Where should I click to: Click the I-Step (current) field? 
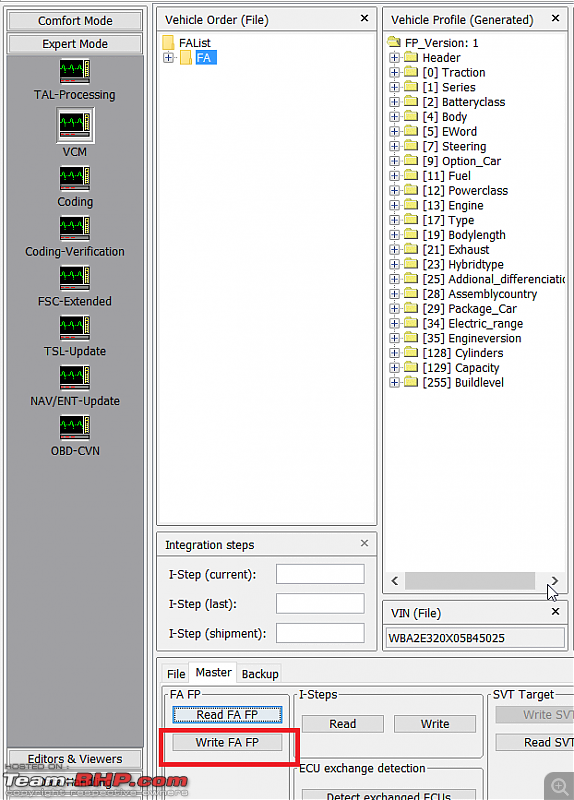[x=320, y=574]
